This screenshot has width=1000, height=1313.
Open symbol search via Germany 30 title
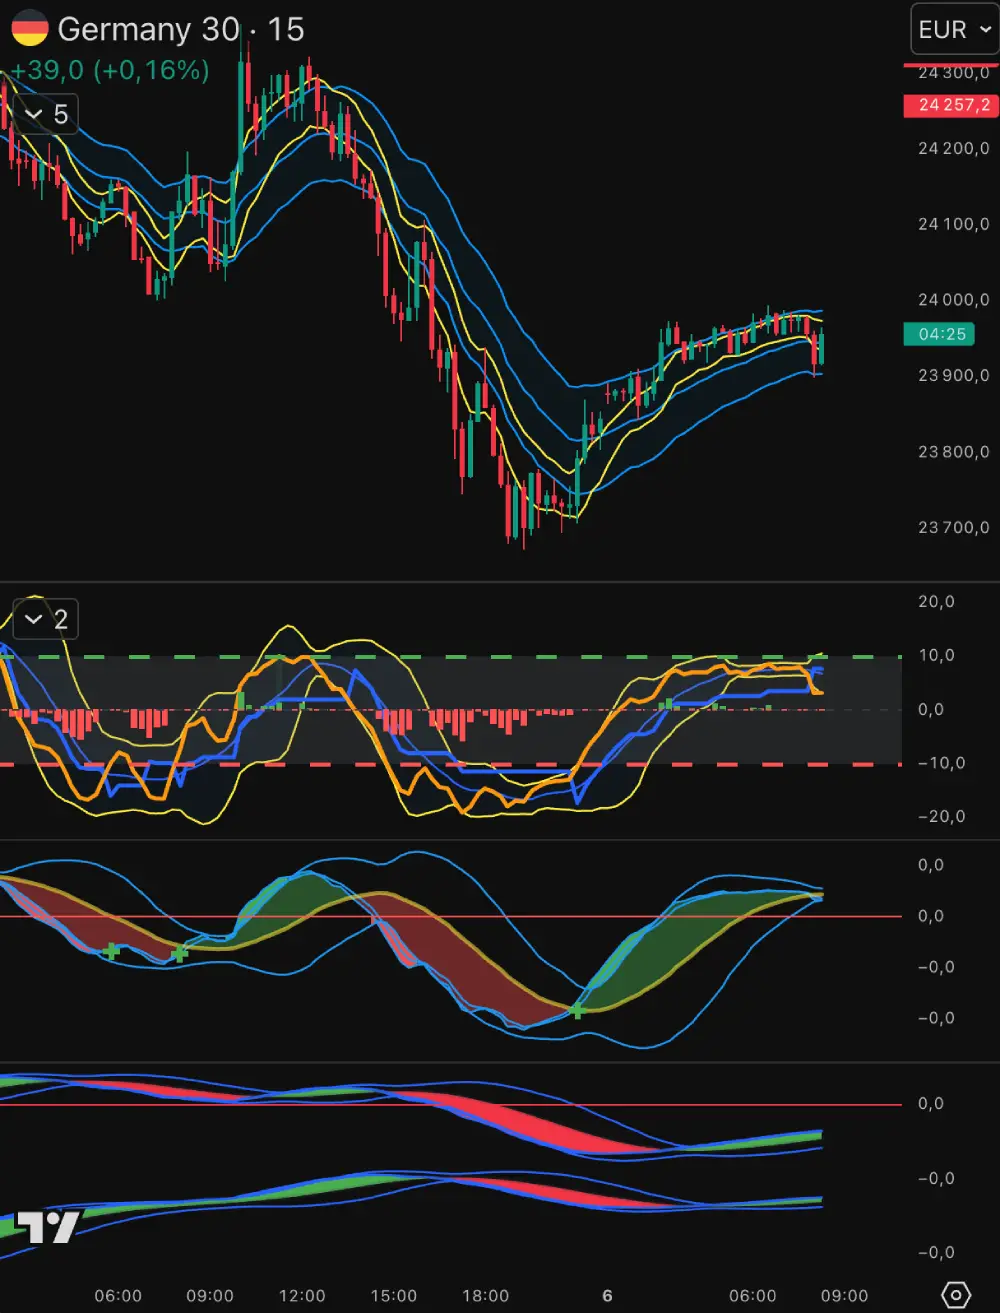[148, 30]
